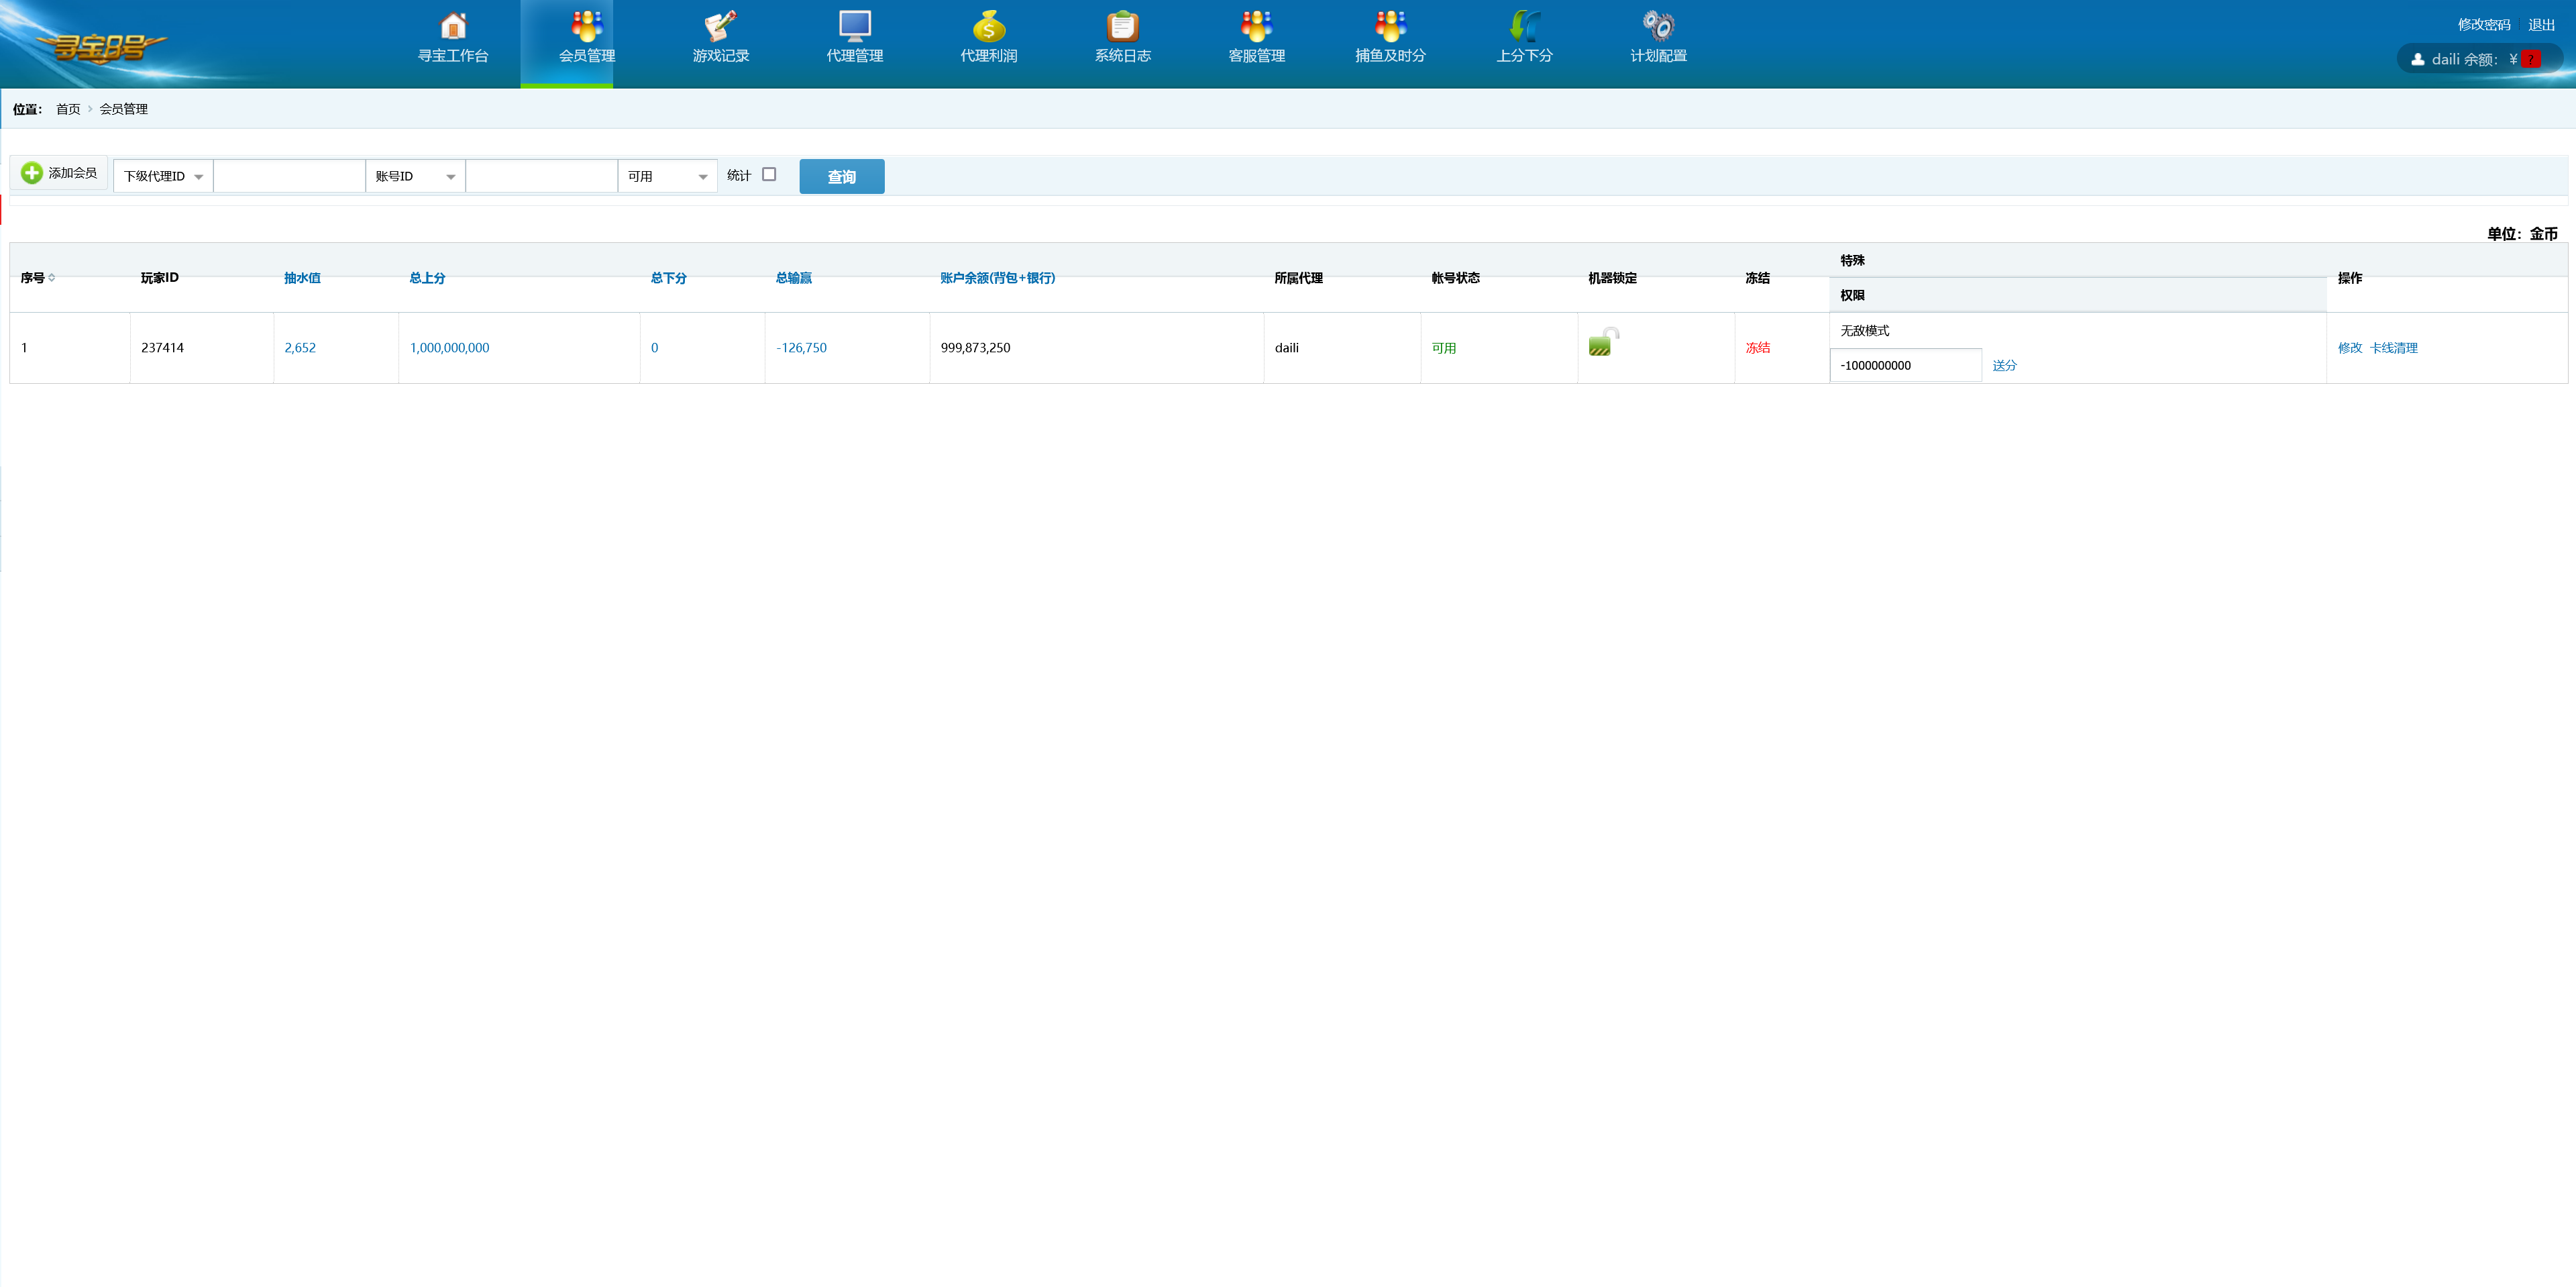2576x1287 pixels.
Task: Click the red balance badge
Action: pos(2532,59)
